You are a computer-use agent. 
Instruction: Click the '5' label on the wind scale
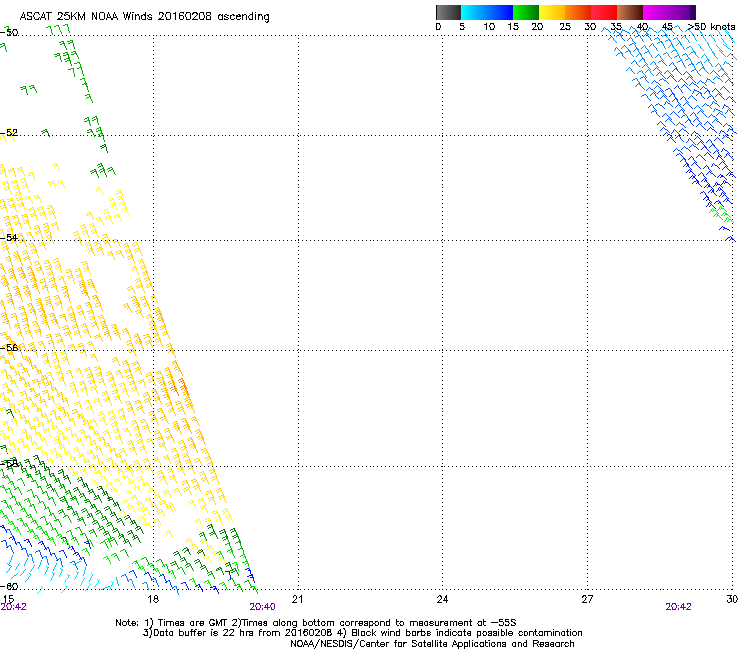(462, 26)
